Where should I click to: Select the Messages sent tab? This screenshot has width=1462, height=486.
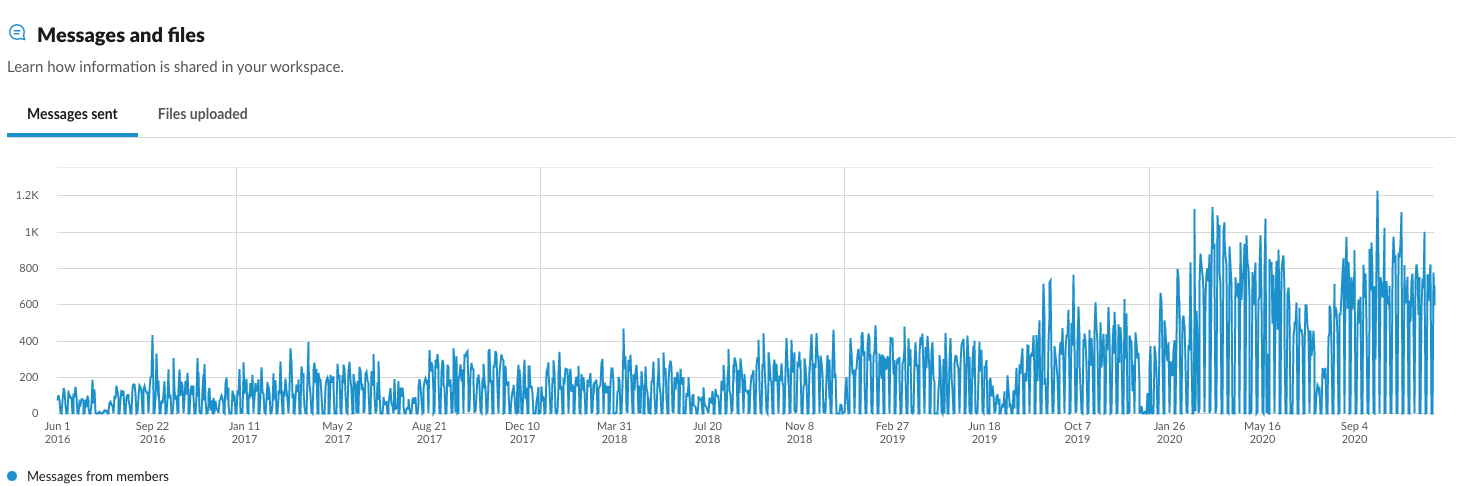pyautogui.click(x=72, y=114)
